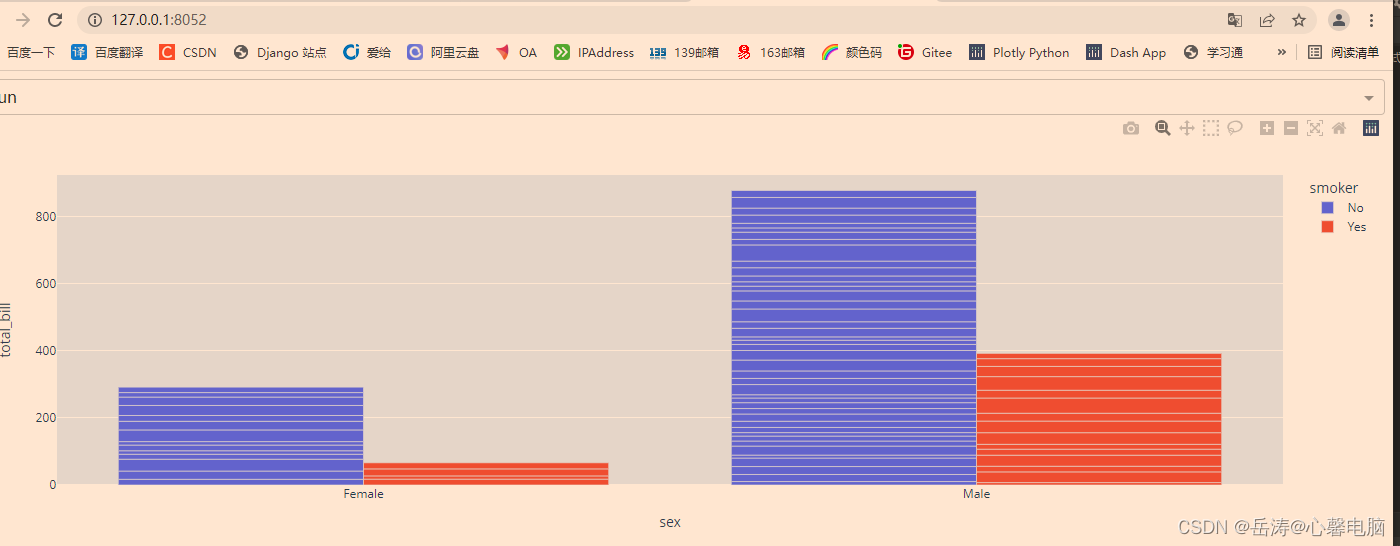Click the address bar URL 127.0.0.1:8052
This screenshot has height=546, width=1400.
coord(159,20)
